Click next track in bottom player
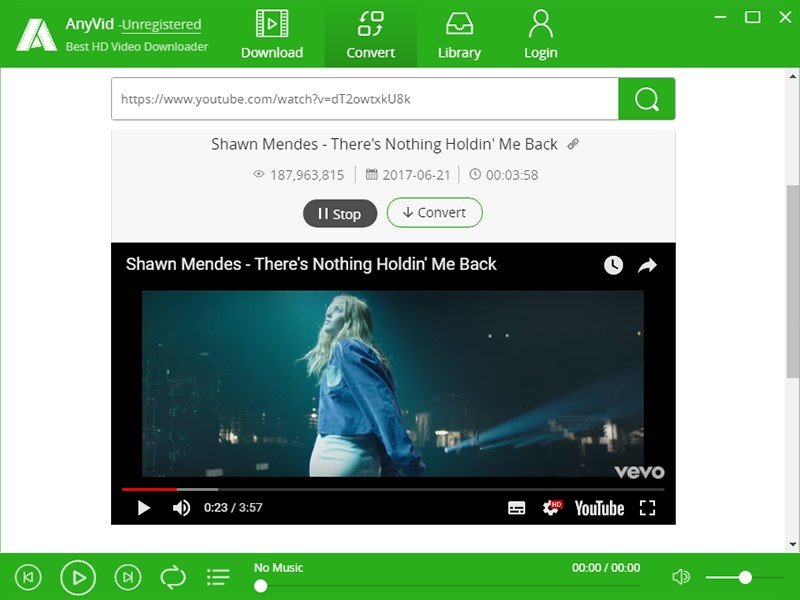 point(128,577)
